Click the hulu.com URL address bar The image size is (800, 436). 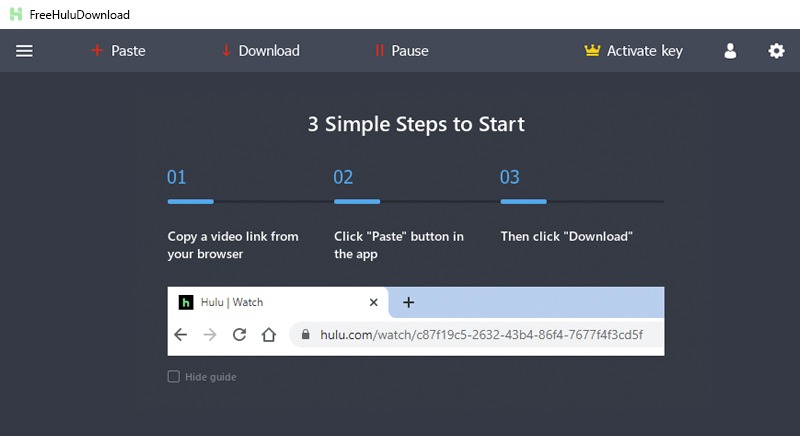(x=480, y=335)
